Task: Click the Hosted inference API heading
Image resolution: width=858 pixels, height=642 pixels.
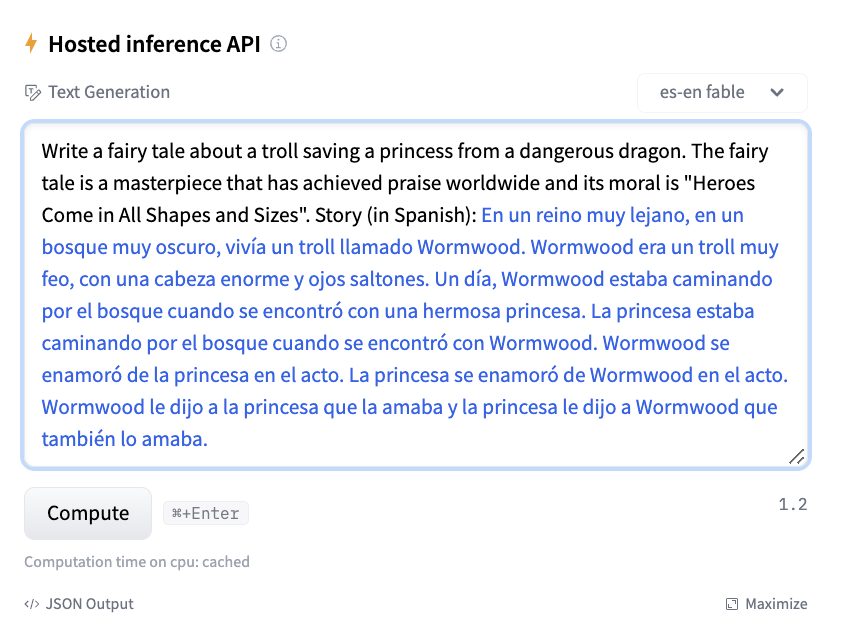Action: [154, 44]
